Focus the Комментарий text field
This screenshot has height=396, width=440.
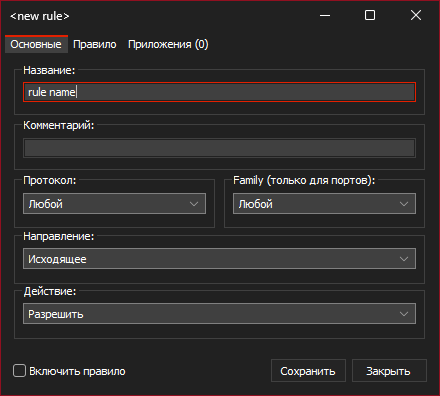pos(219,148)
